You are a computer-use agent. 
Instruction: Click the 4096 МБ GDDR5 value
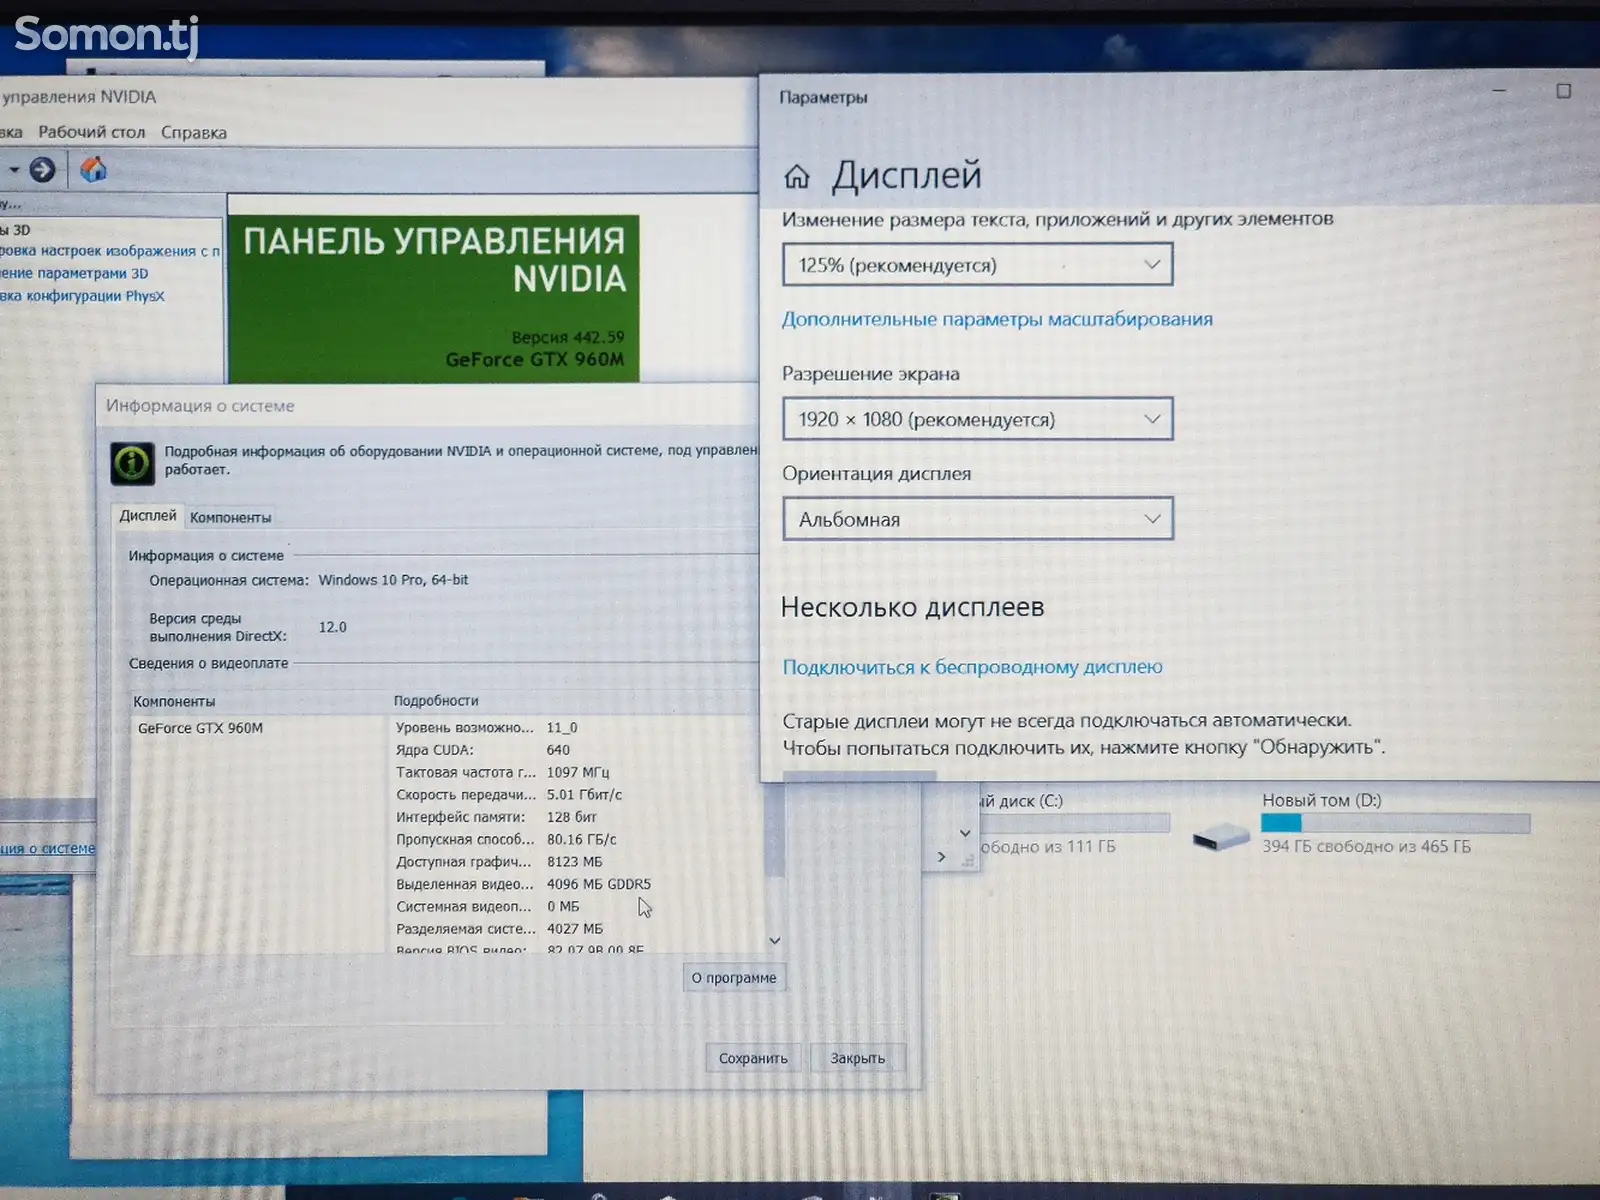(x=598, y=884)
